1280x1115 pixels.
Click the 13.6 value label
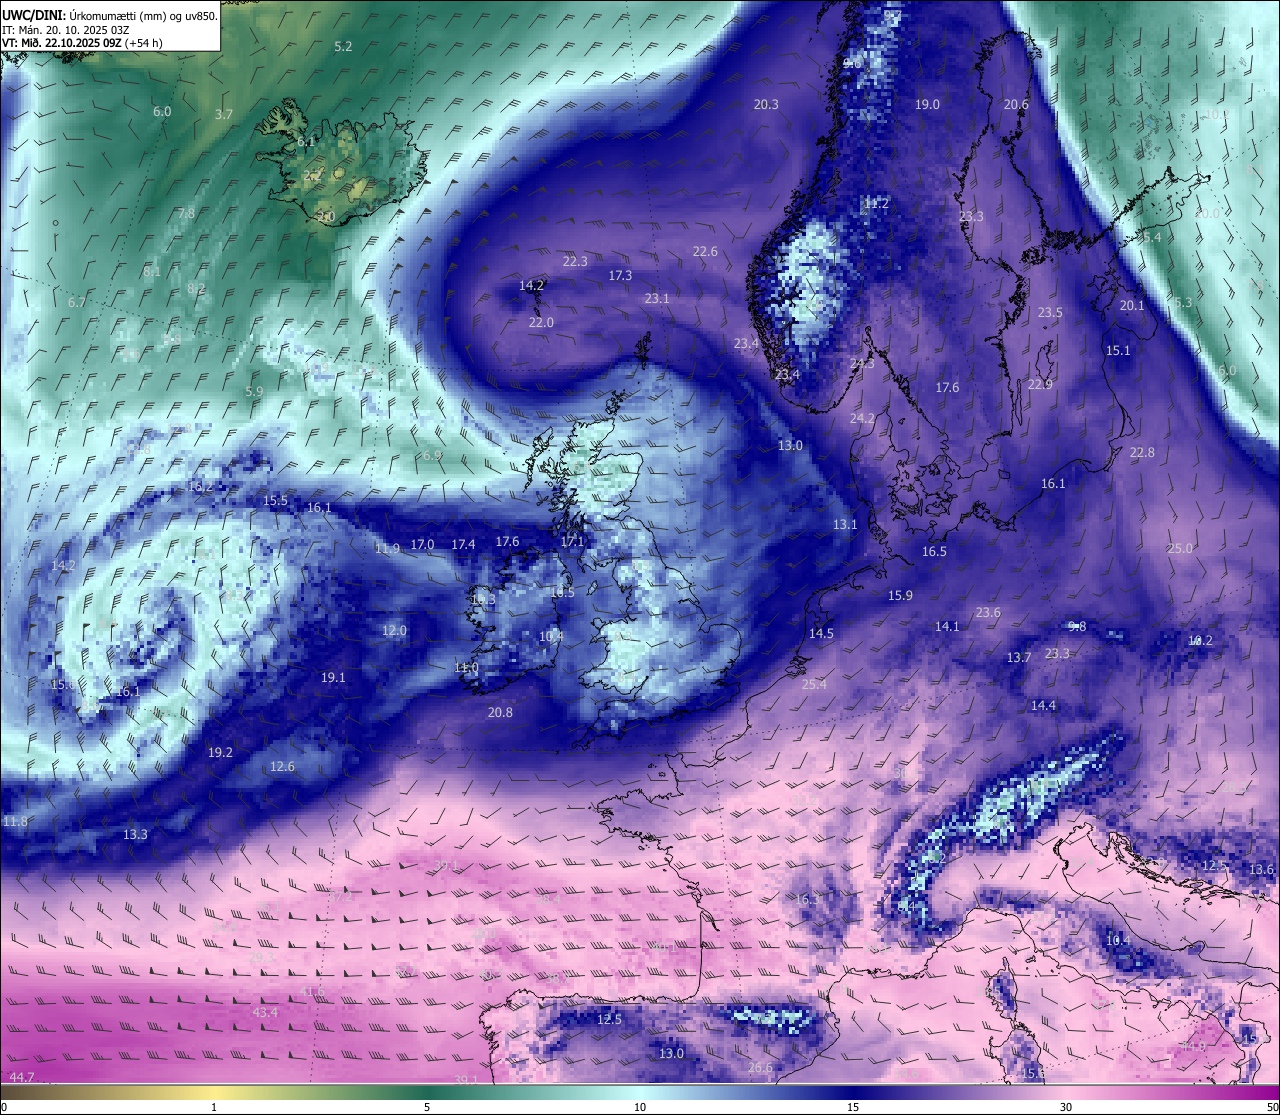click(x=1262, y=870)
